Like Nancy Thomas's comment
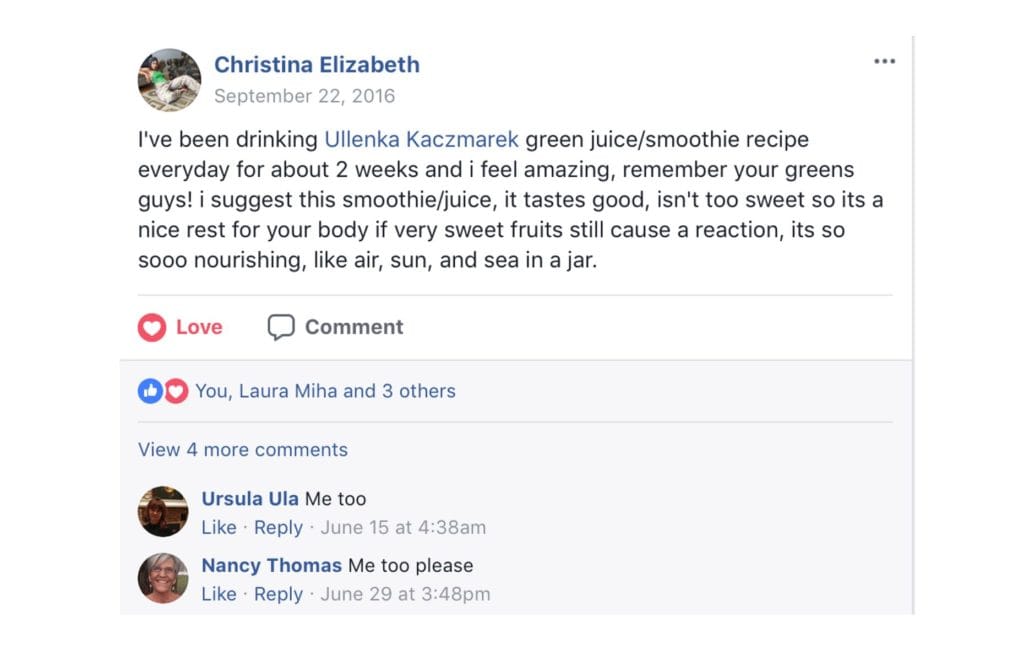The image size is (1024, 661). click(219, 594)
